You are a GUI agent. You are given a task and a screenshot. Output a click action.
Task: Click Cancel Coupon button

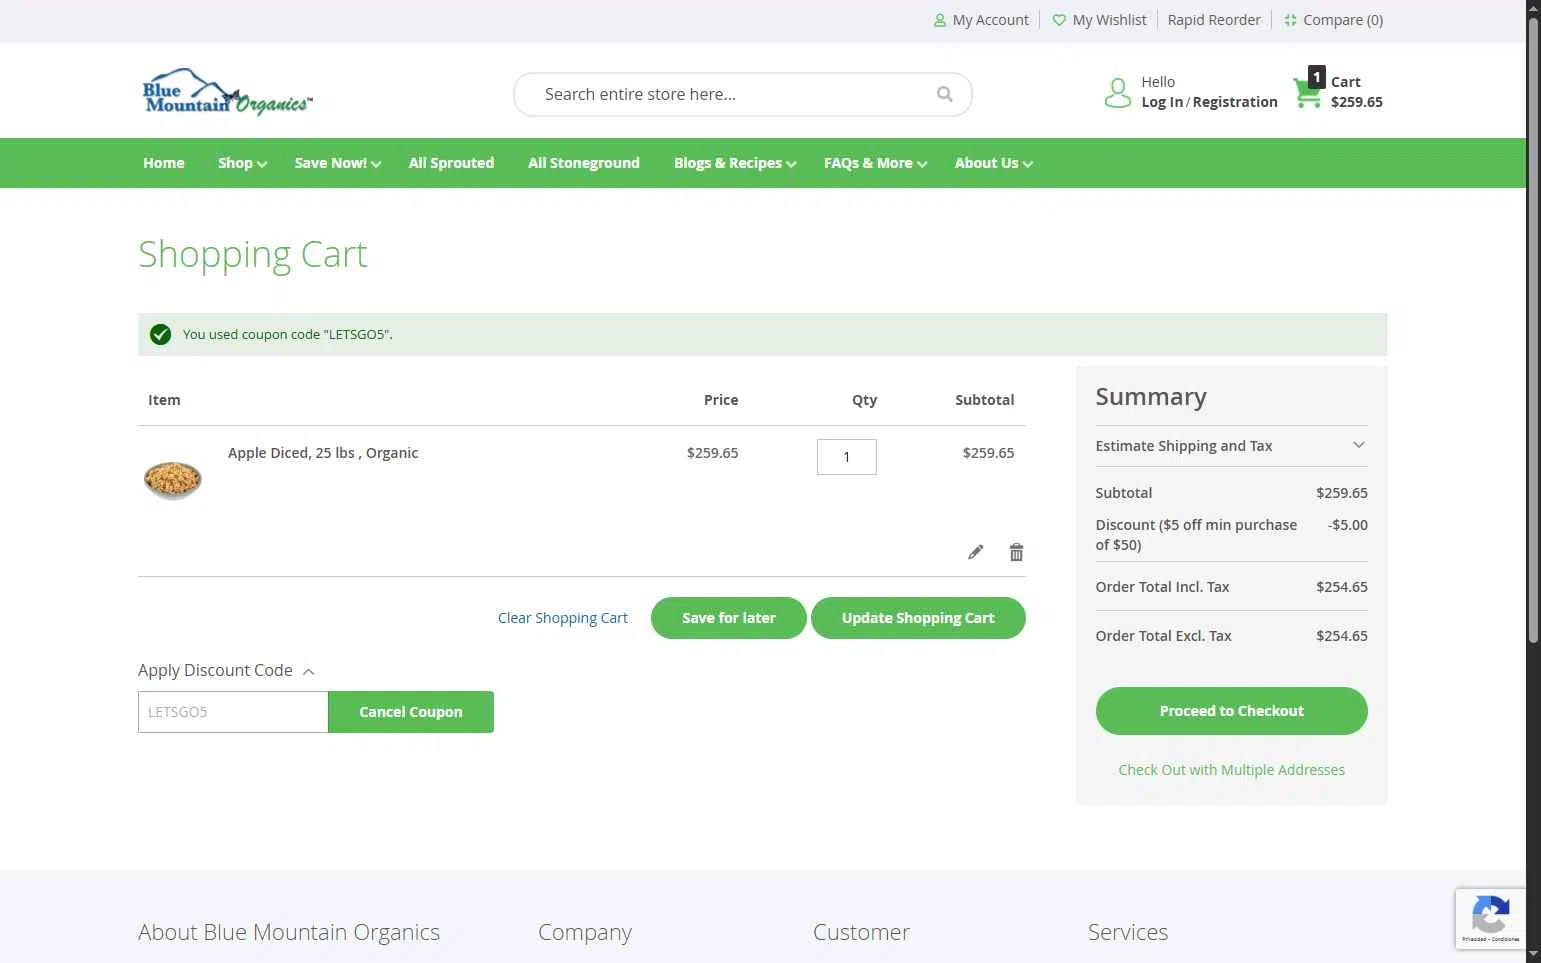tap(411, 712)
